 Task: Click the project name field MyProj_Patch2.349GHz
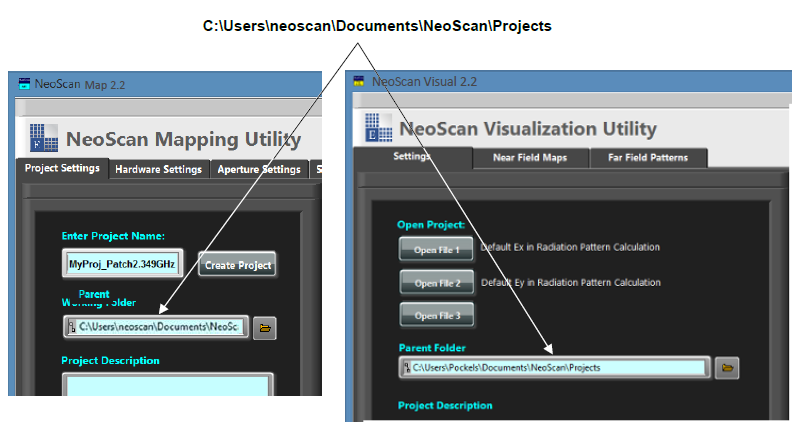(x=122, y=264)
